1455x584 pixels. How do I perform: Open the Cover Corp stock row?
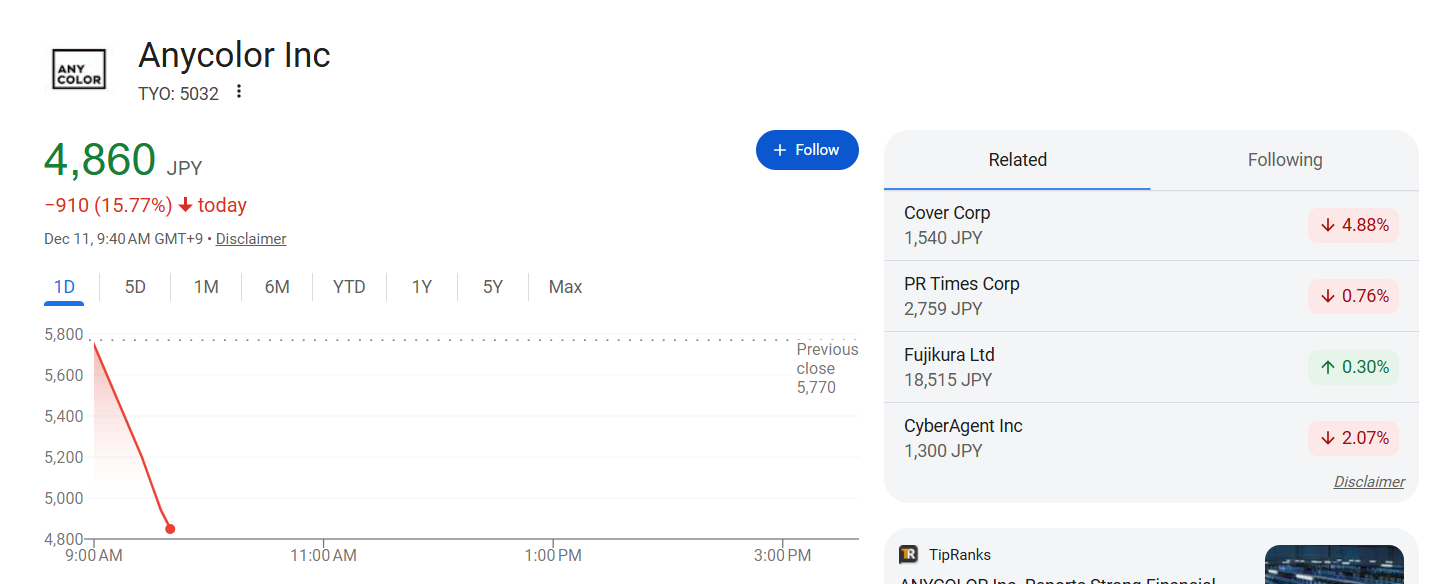tap(1151, 225)
